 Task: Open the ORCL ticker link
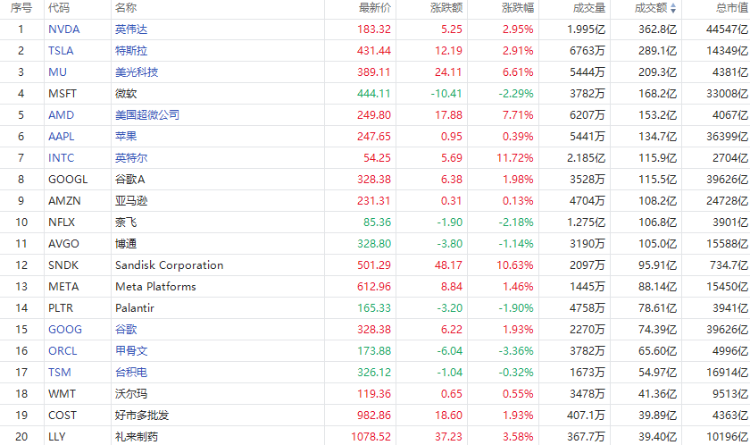[x=63, y=351]
